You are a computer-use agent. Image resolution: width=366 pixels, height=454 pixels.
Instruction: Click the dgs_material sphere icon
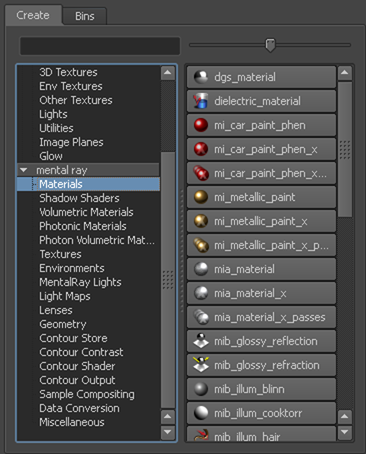201,77
